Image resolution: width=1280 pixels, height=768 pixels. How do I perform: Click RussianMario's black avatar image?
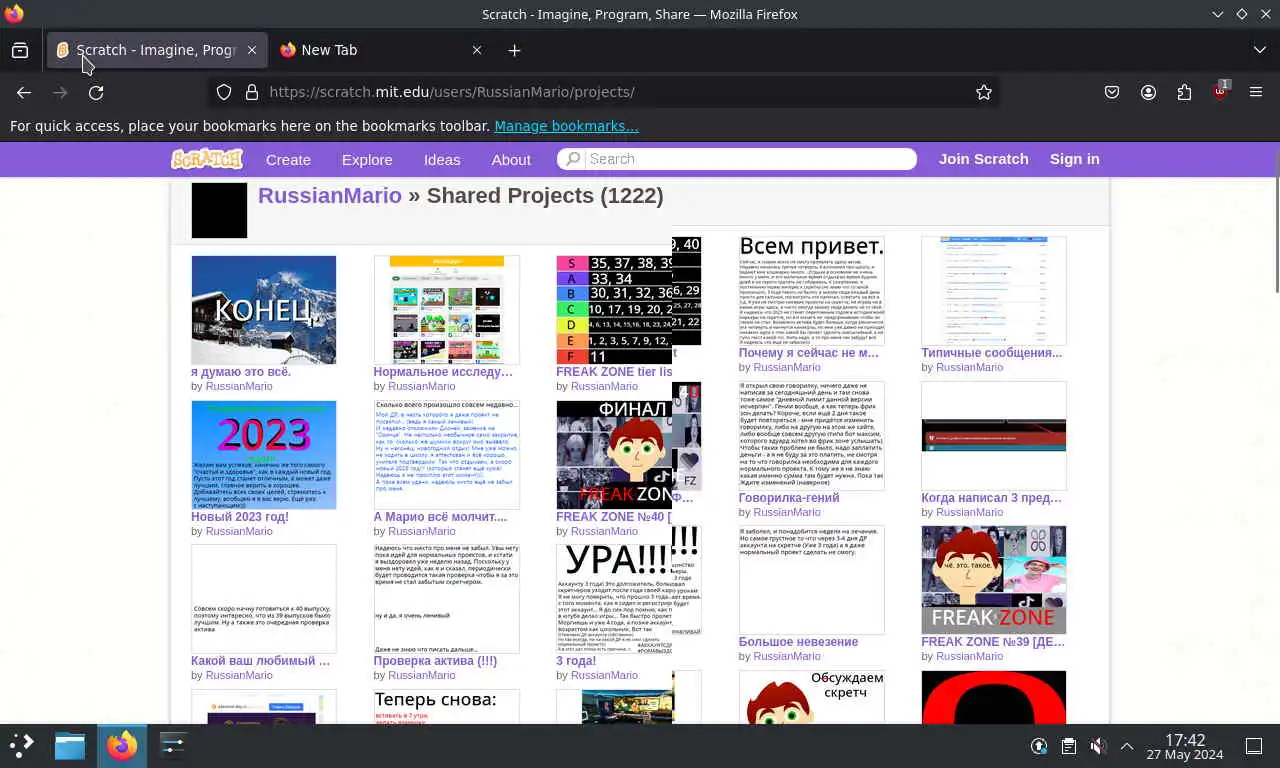(x=219, y=210)
